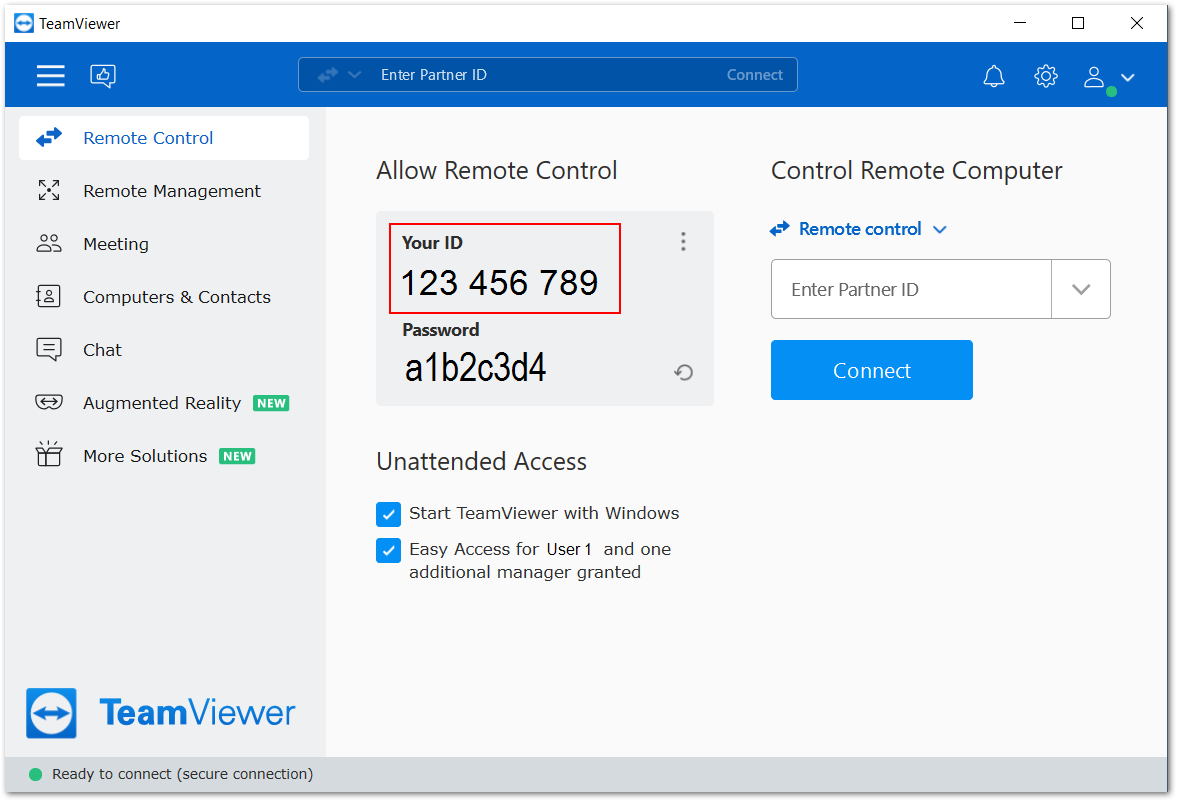1177x801 pixels.
Task: Open the settings gear icon
Action: pyautogui.click(x=1046, y=76)
